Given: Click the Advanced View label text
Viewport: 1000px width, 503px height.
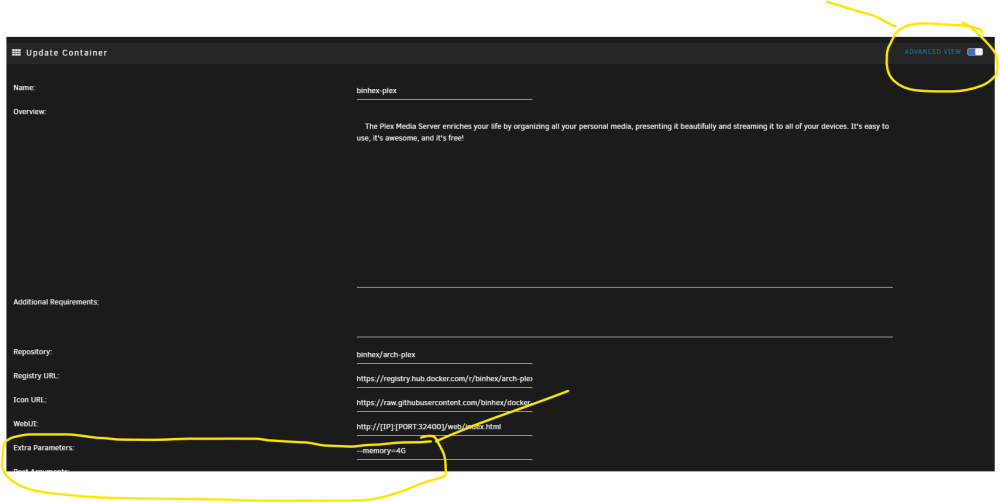Looking at the screenshot, I should coord(932,52).
